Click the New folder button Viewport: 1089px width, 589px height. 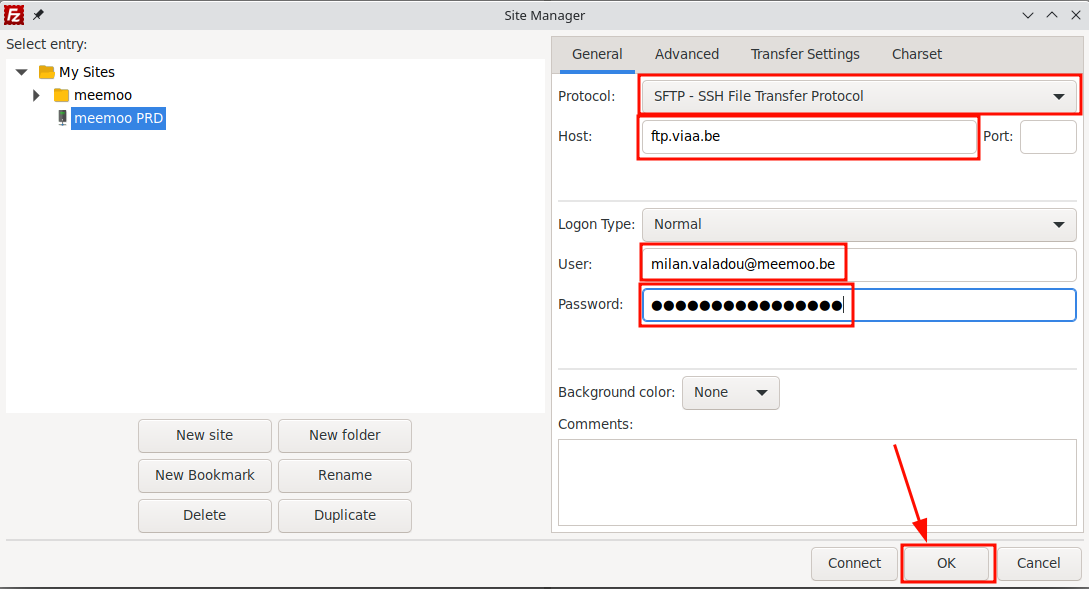(x=345, y=435)
